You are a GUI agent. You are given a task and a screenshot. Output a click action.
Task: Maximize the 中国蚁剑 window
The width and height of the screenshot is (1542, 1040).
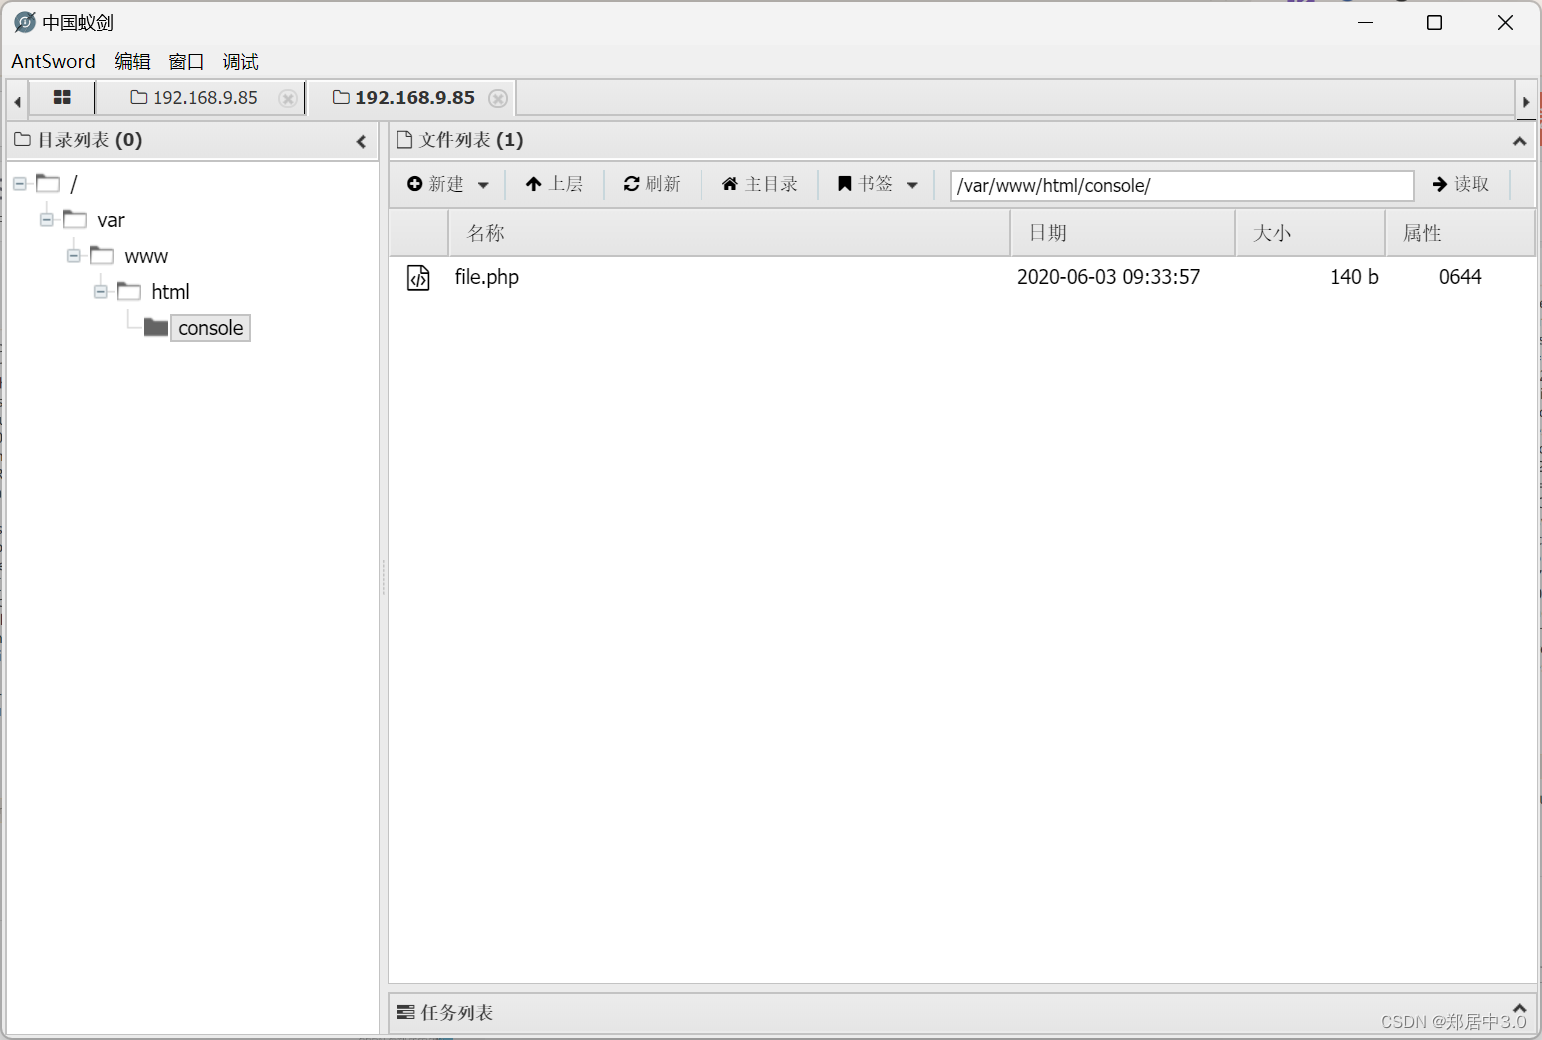[1434, 22]
